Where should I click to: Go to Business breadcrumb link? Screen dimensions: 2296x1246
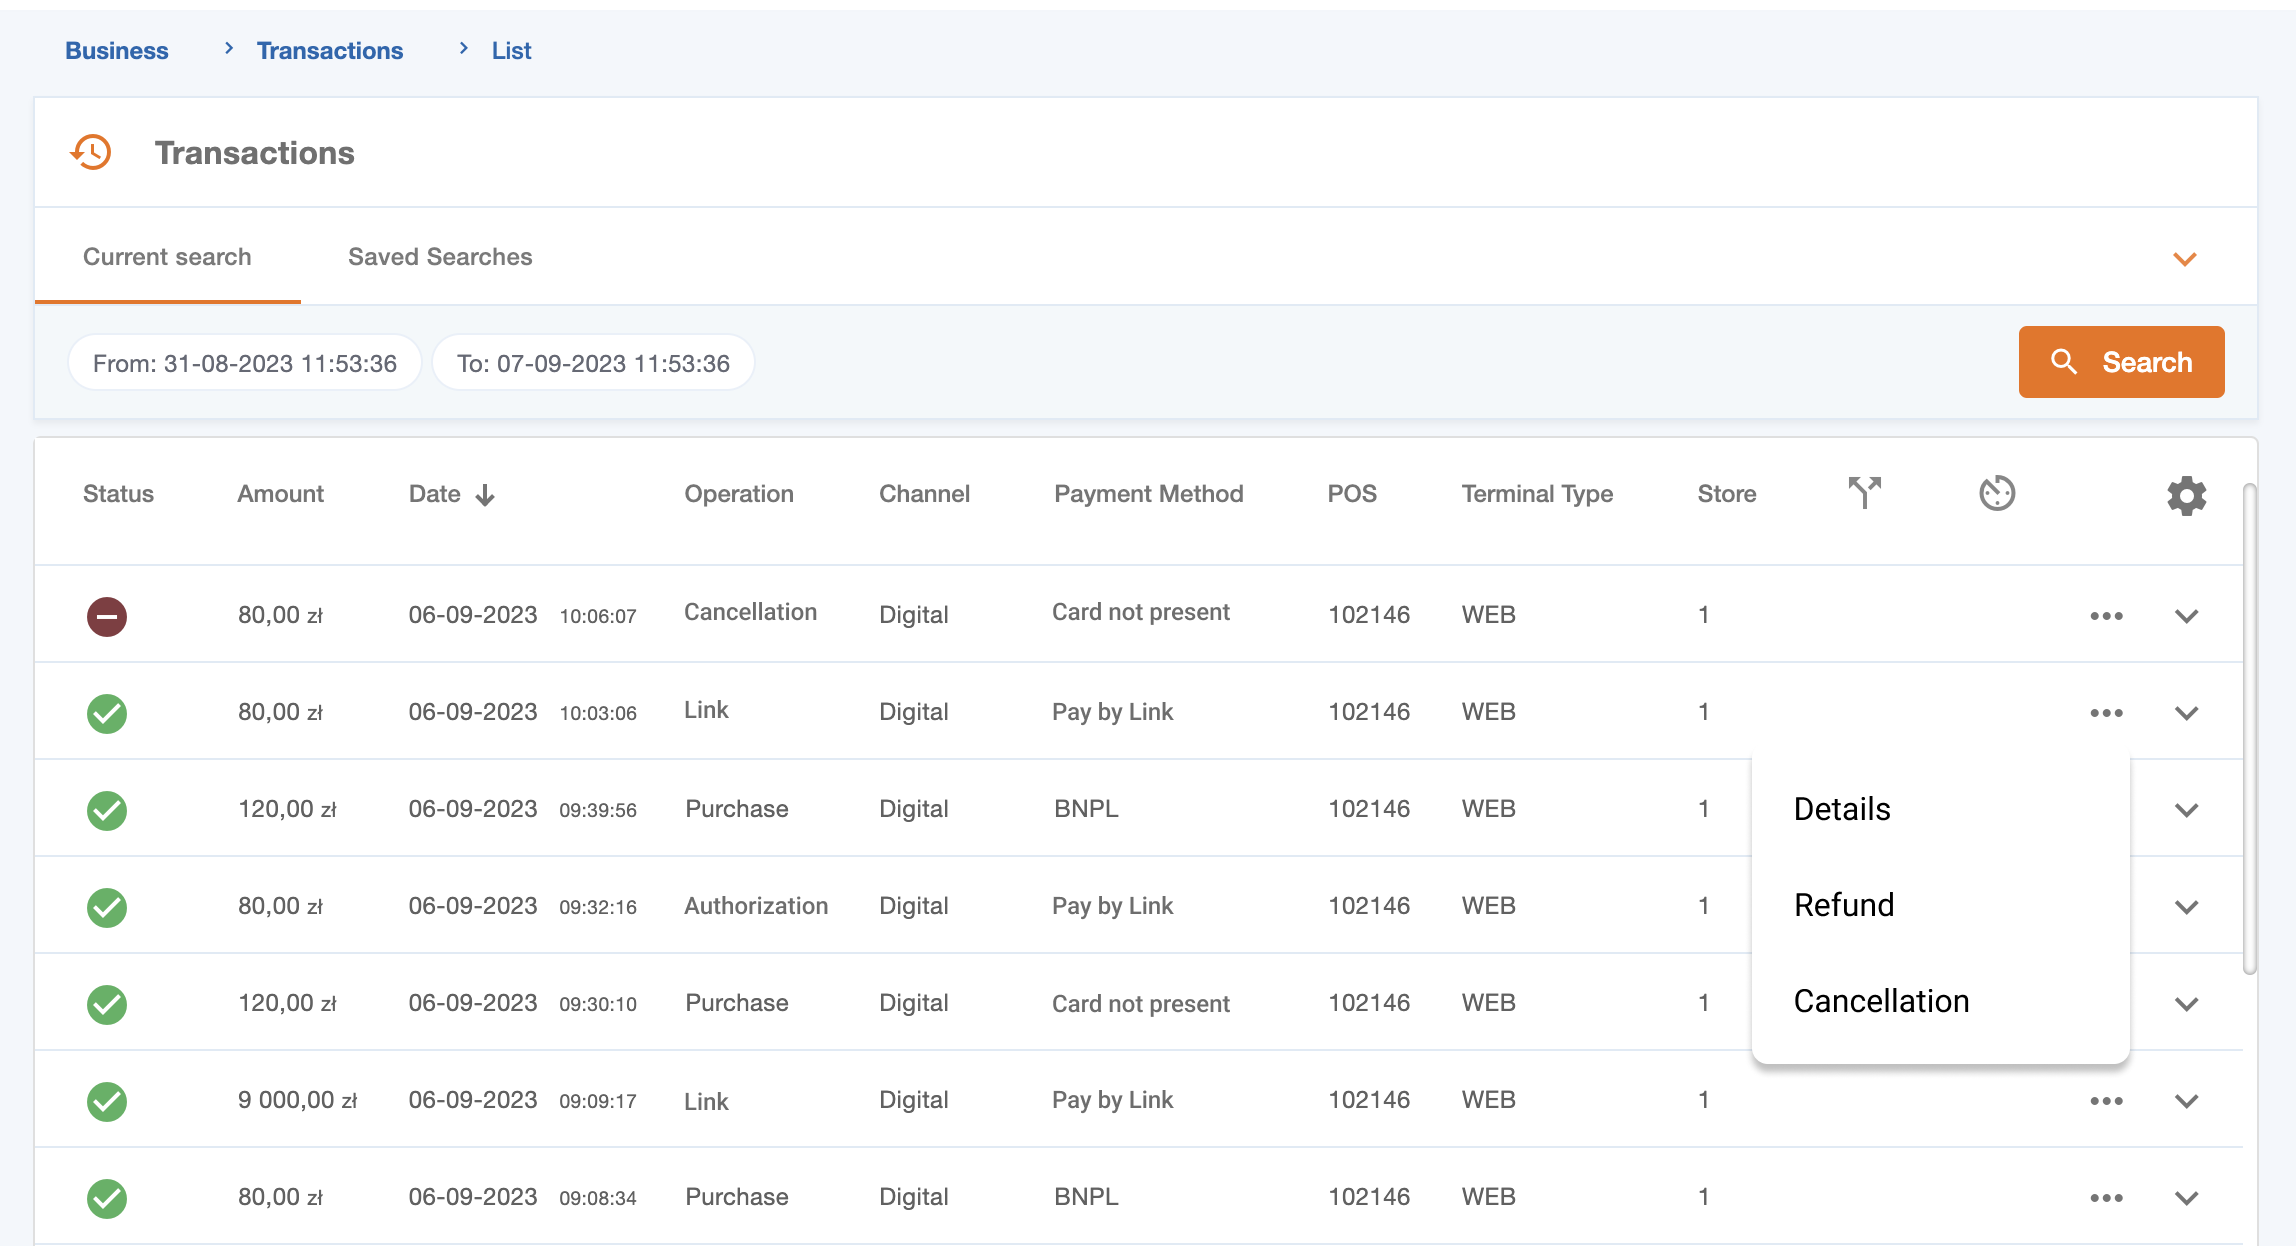coord(117,51)
